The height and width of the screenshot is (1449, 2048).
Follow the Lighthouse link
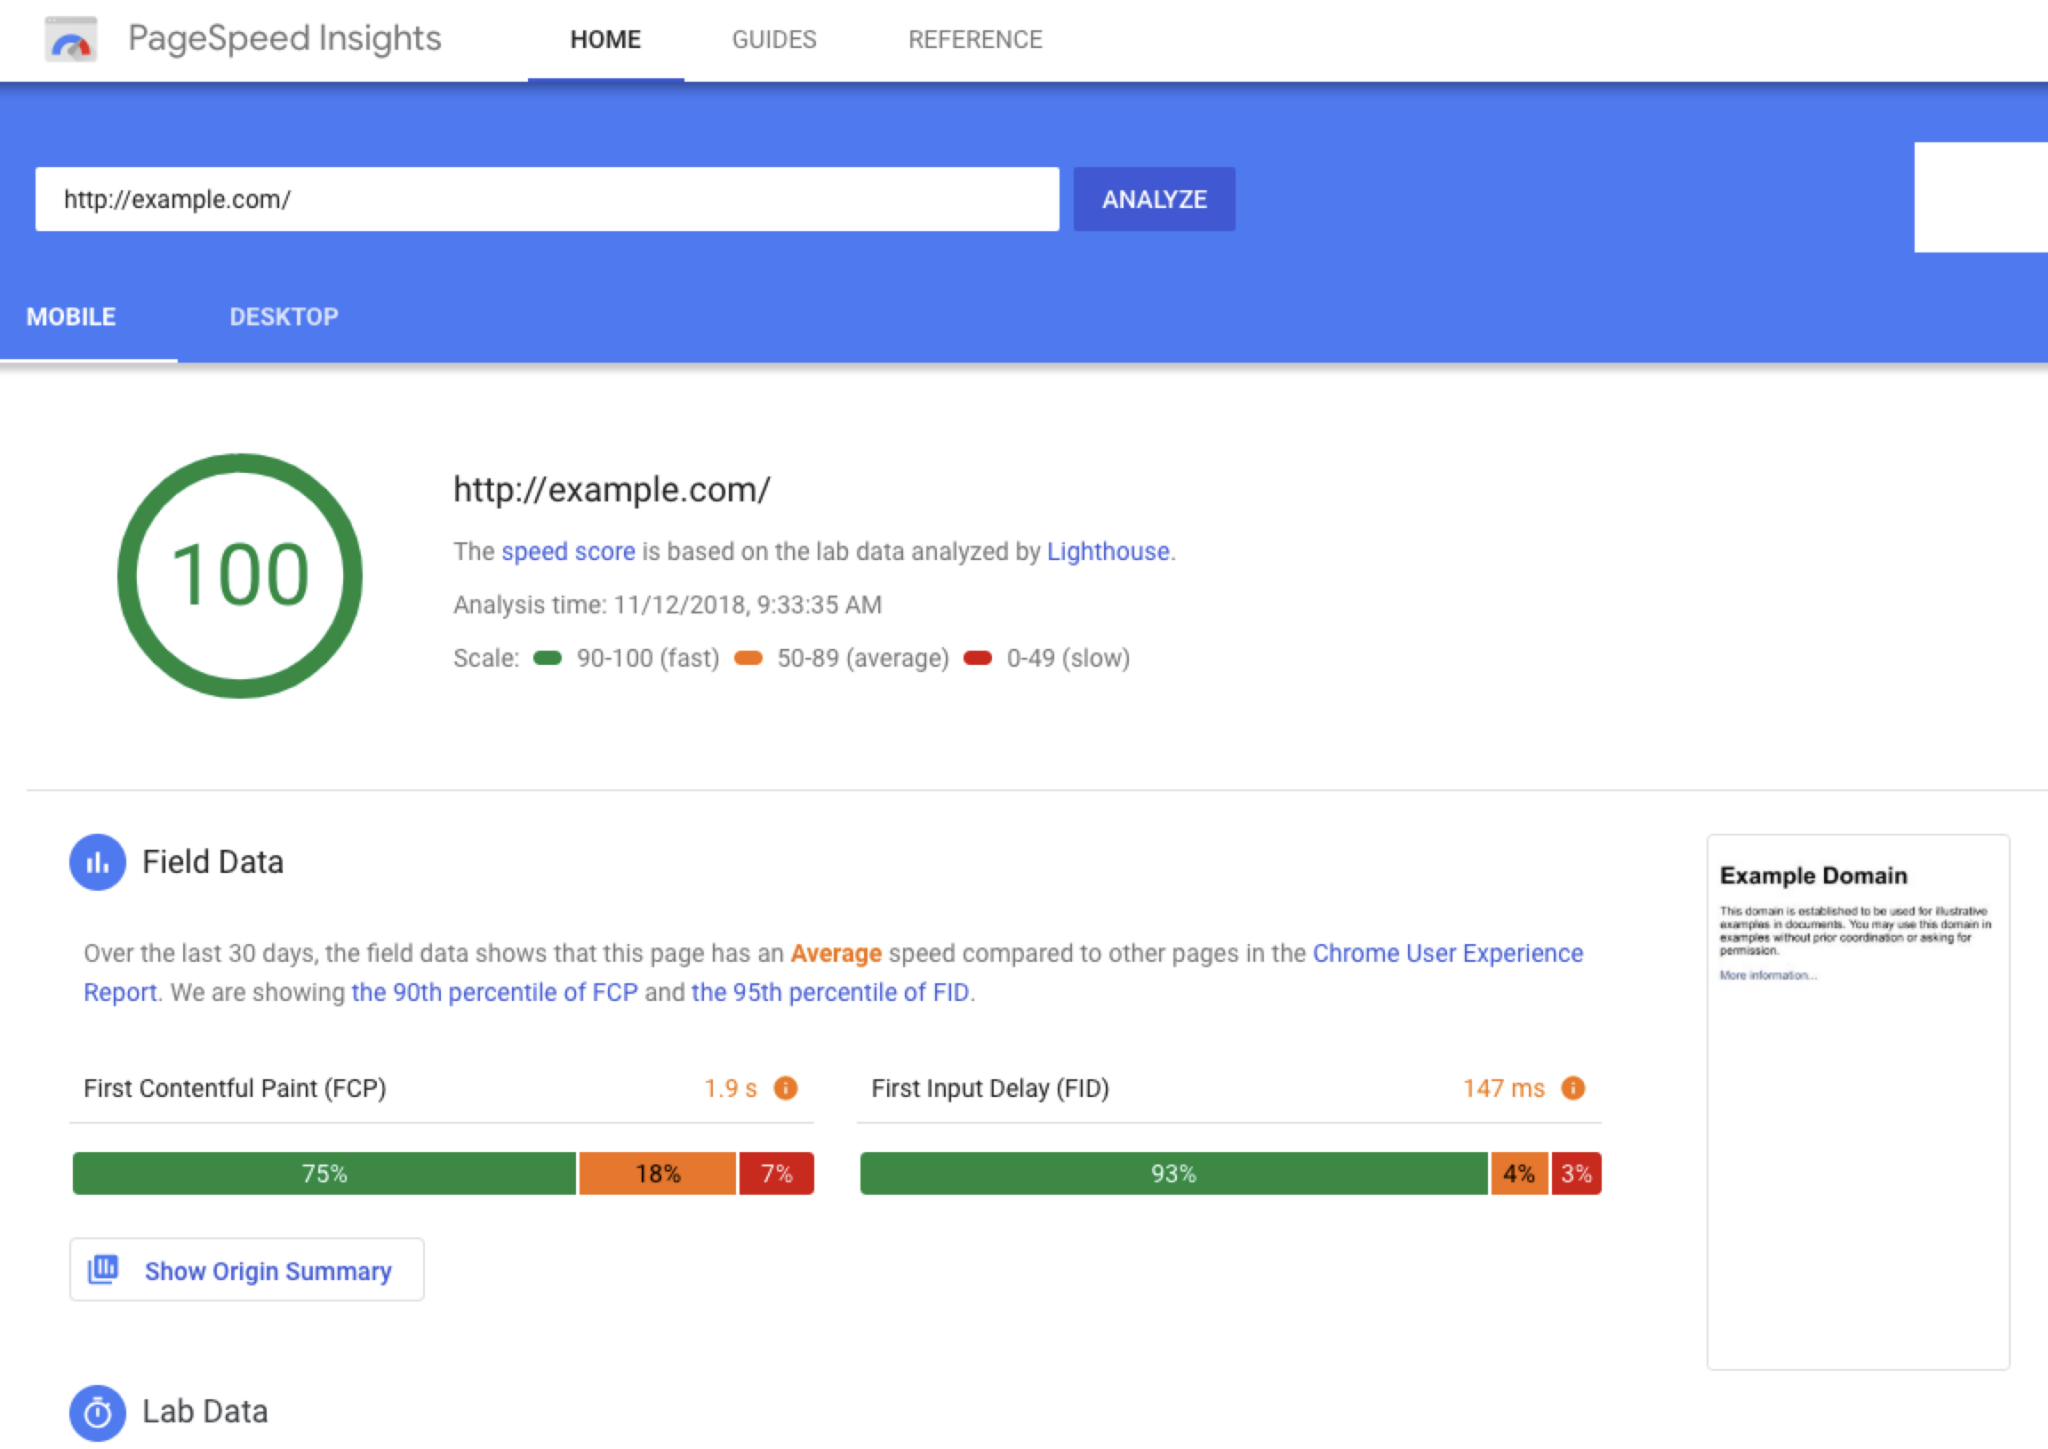(1108, 551)
